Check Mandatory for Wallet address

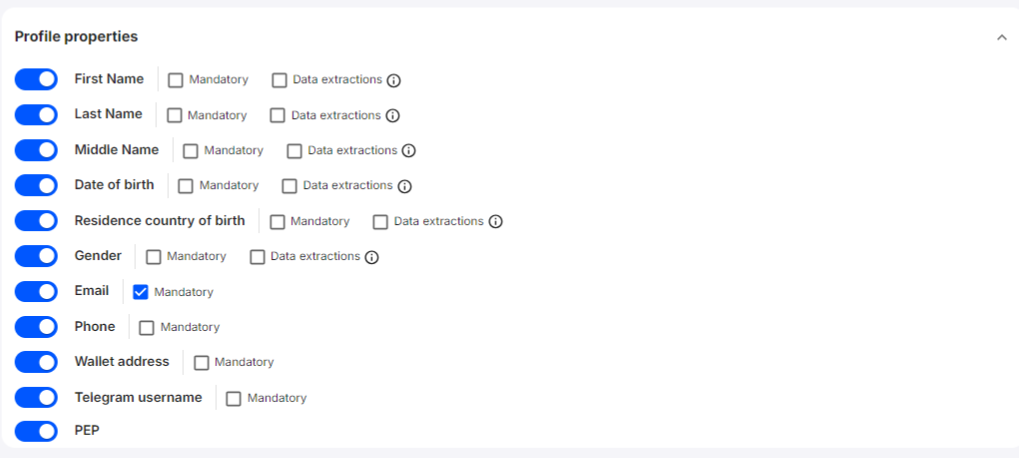(x=201, y=362)
